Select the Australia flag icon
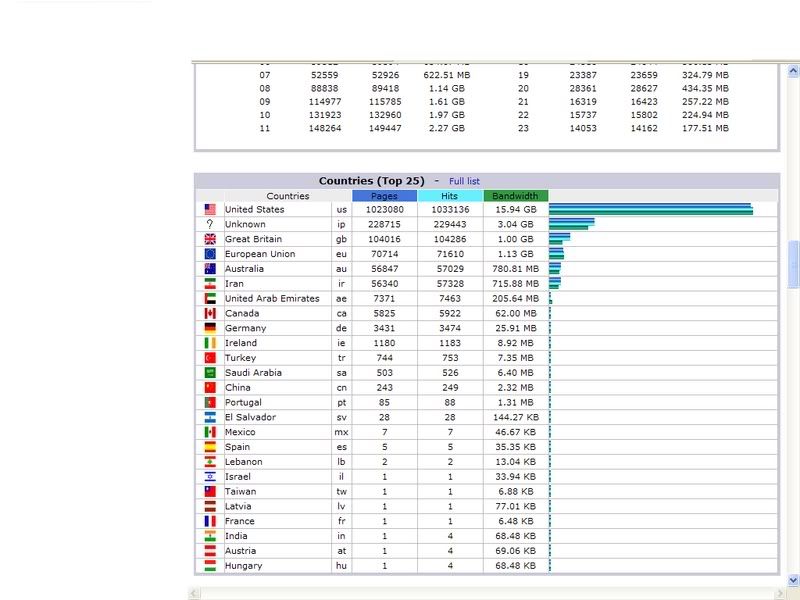Viewport: 800px width, 600px height. 210,269
